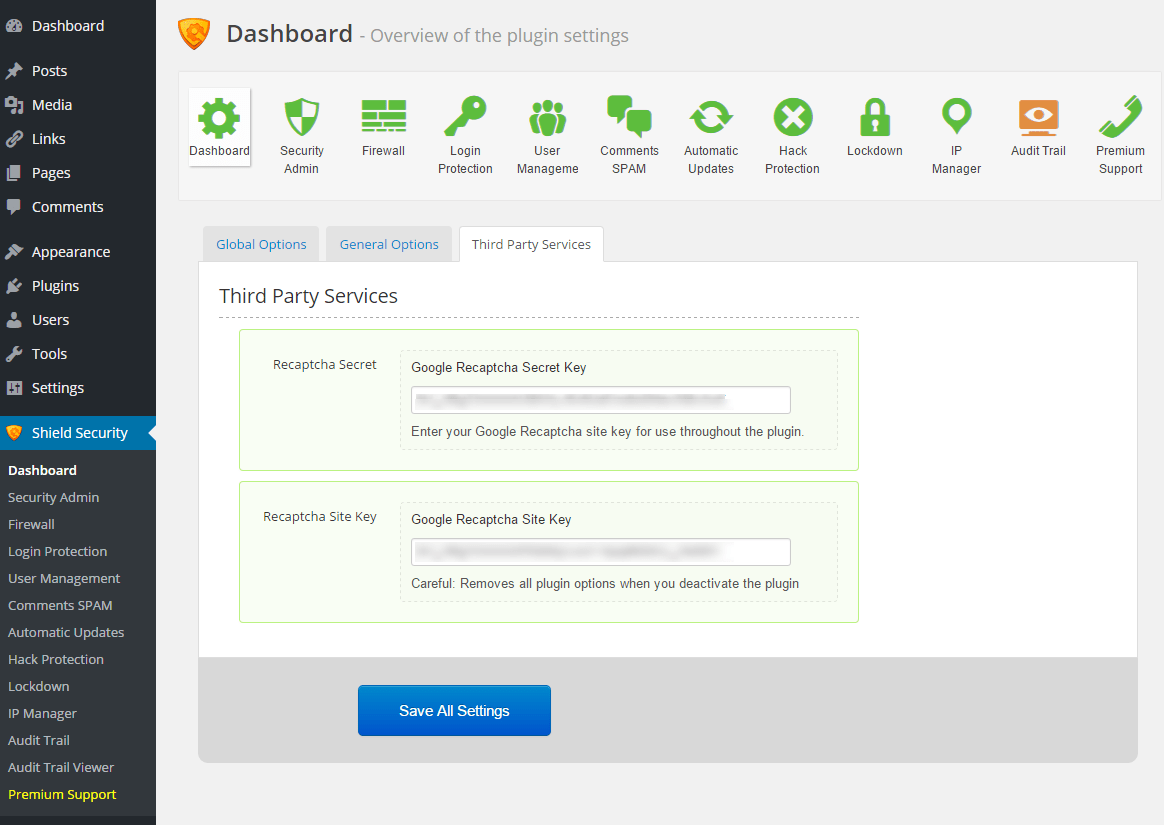
Task: Click the Tools wrench icon
Action: click(14, 354)
